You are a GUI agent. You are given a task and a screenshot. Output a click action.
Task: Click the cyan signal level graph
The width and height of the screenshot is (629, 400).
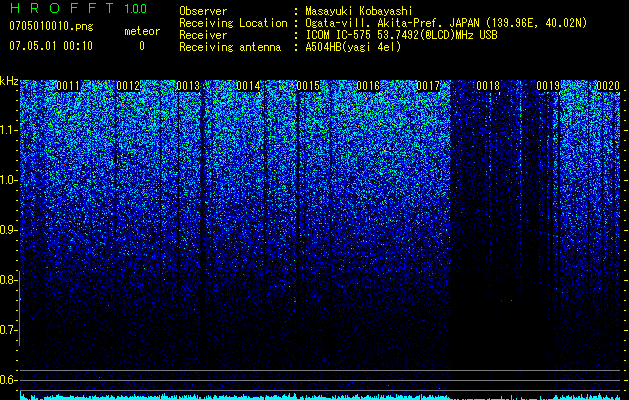[x=320, y=395]
